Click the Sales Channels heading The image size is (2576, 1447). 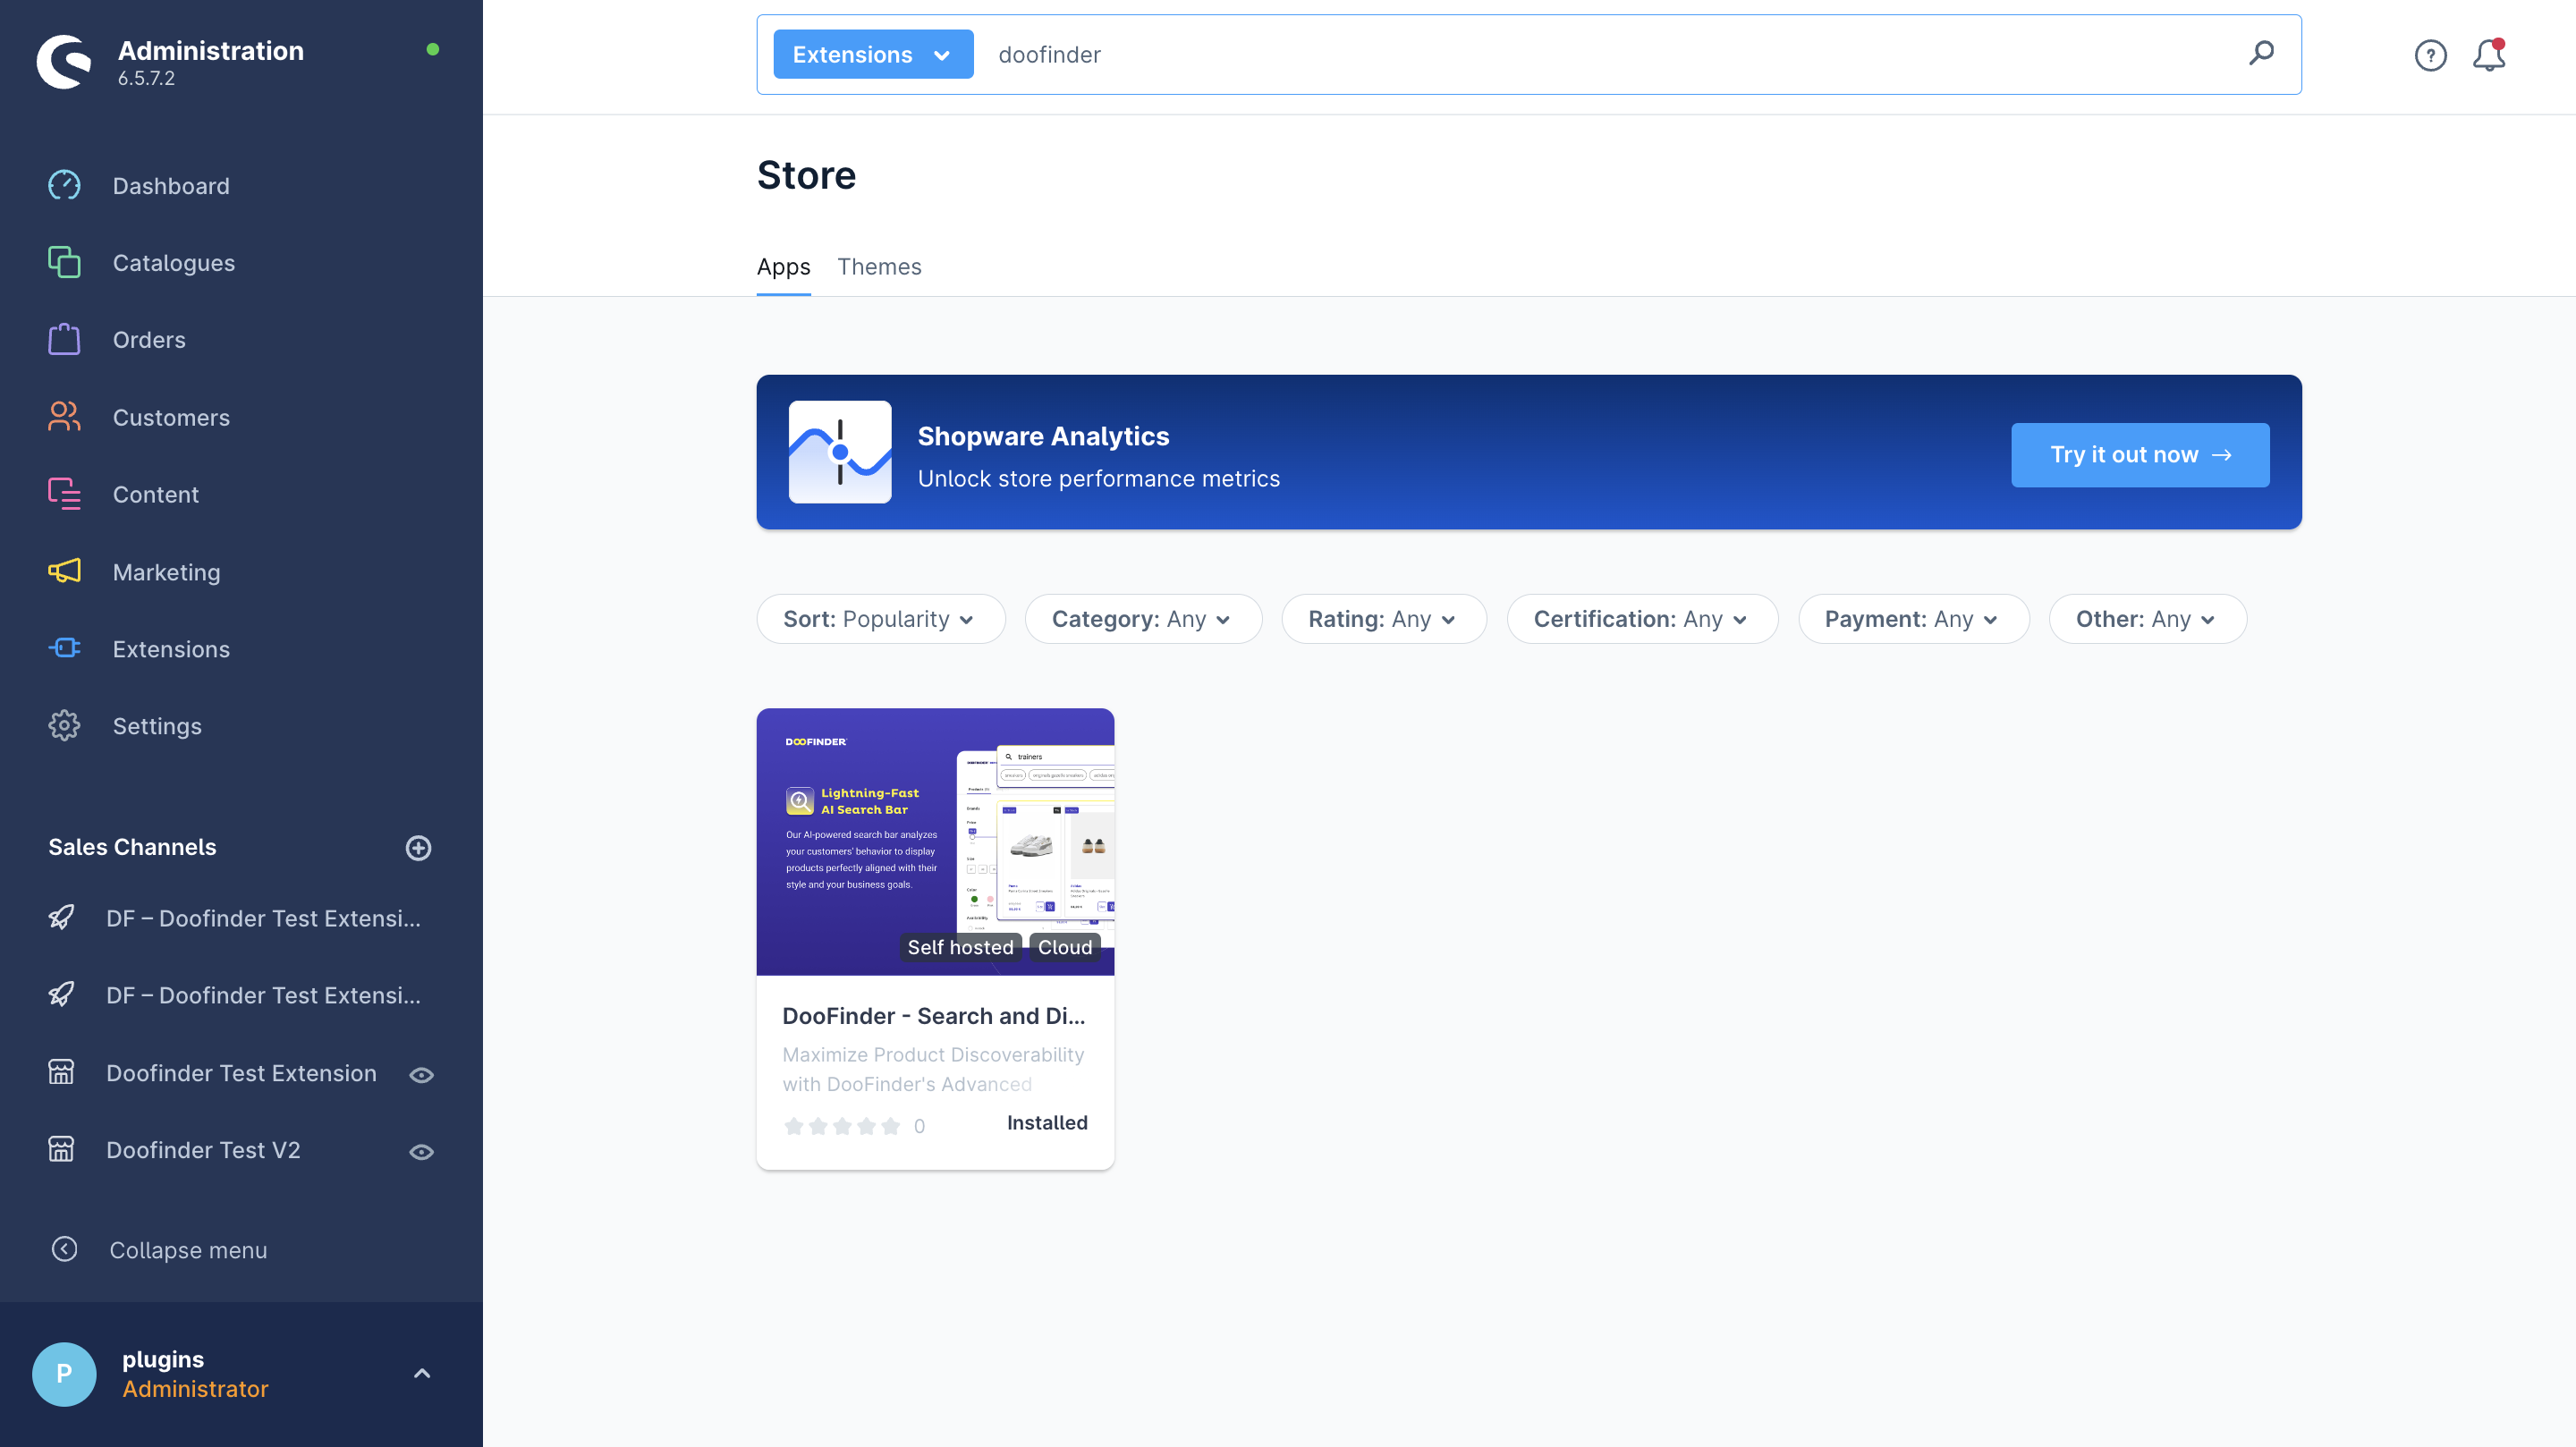[132, 847]
